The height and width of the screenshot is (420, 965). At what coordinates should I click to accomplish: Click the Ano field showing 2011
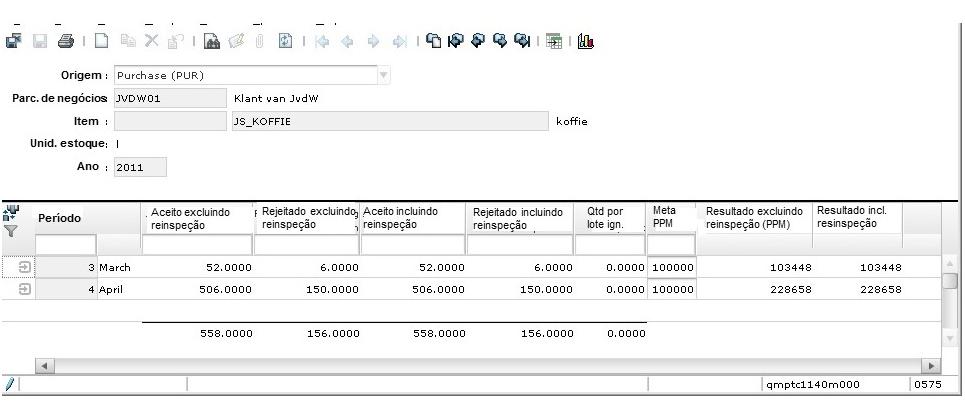pos(140,167)
